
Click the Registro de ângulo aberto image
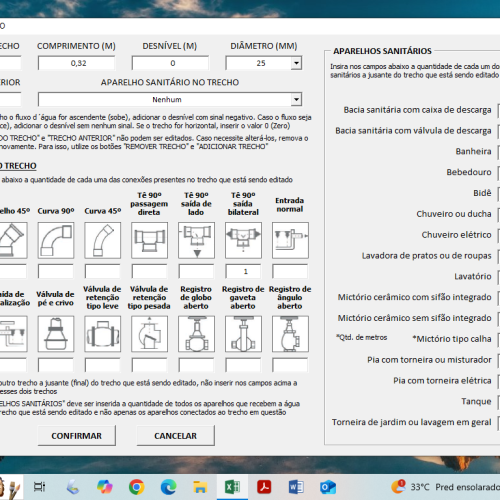tap(290, 334)
